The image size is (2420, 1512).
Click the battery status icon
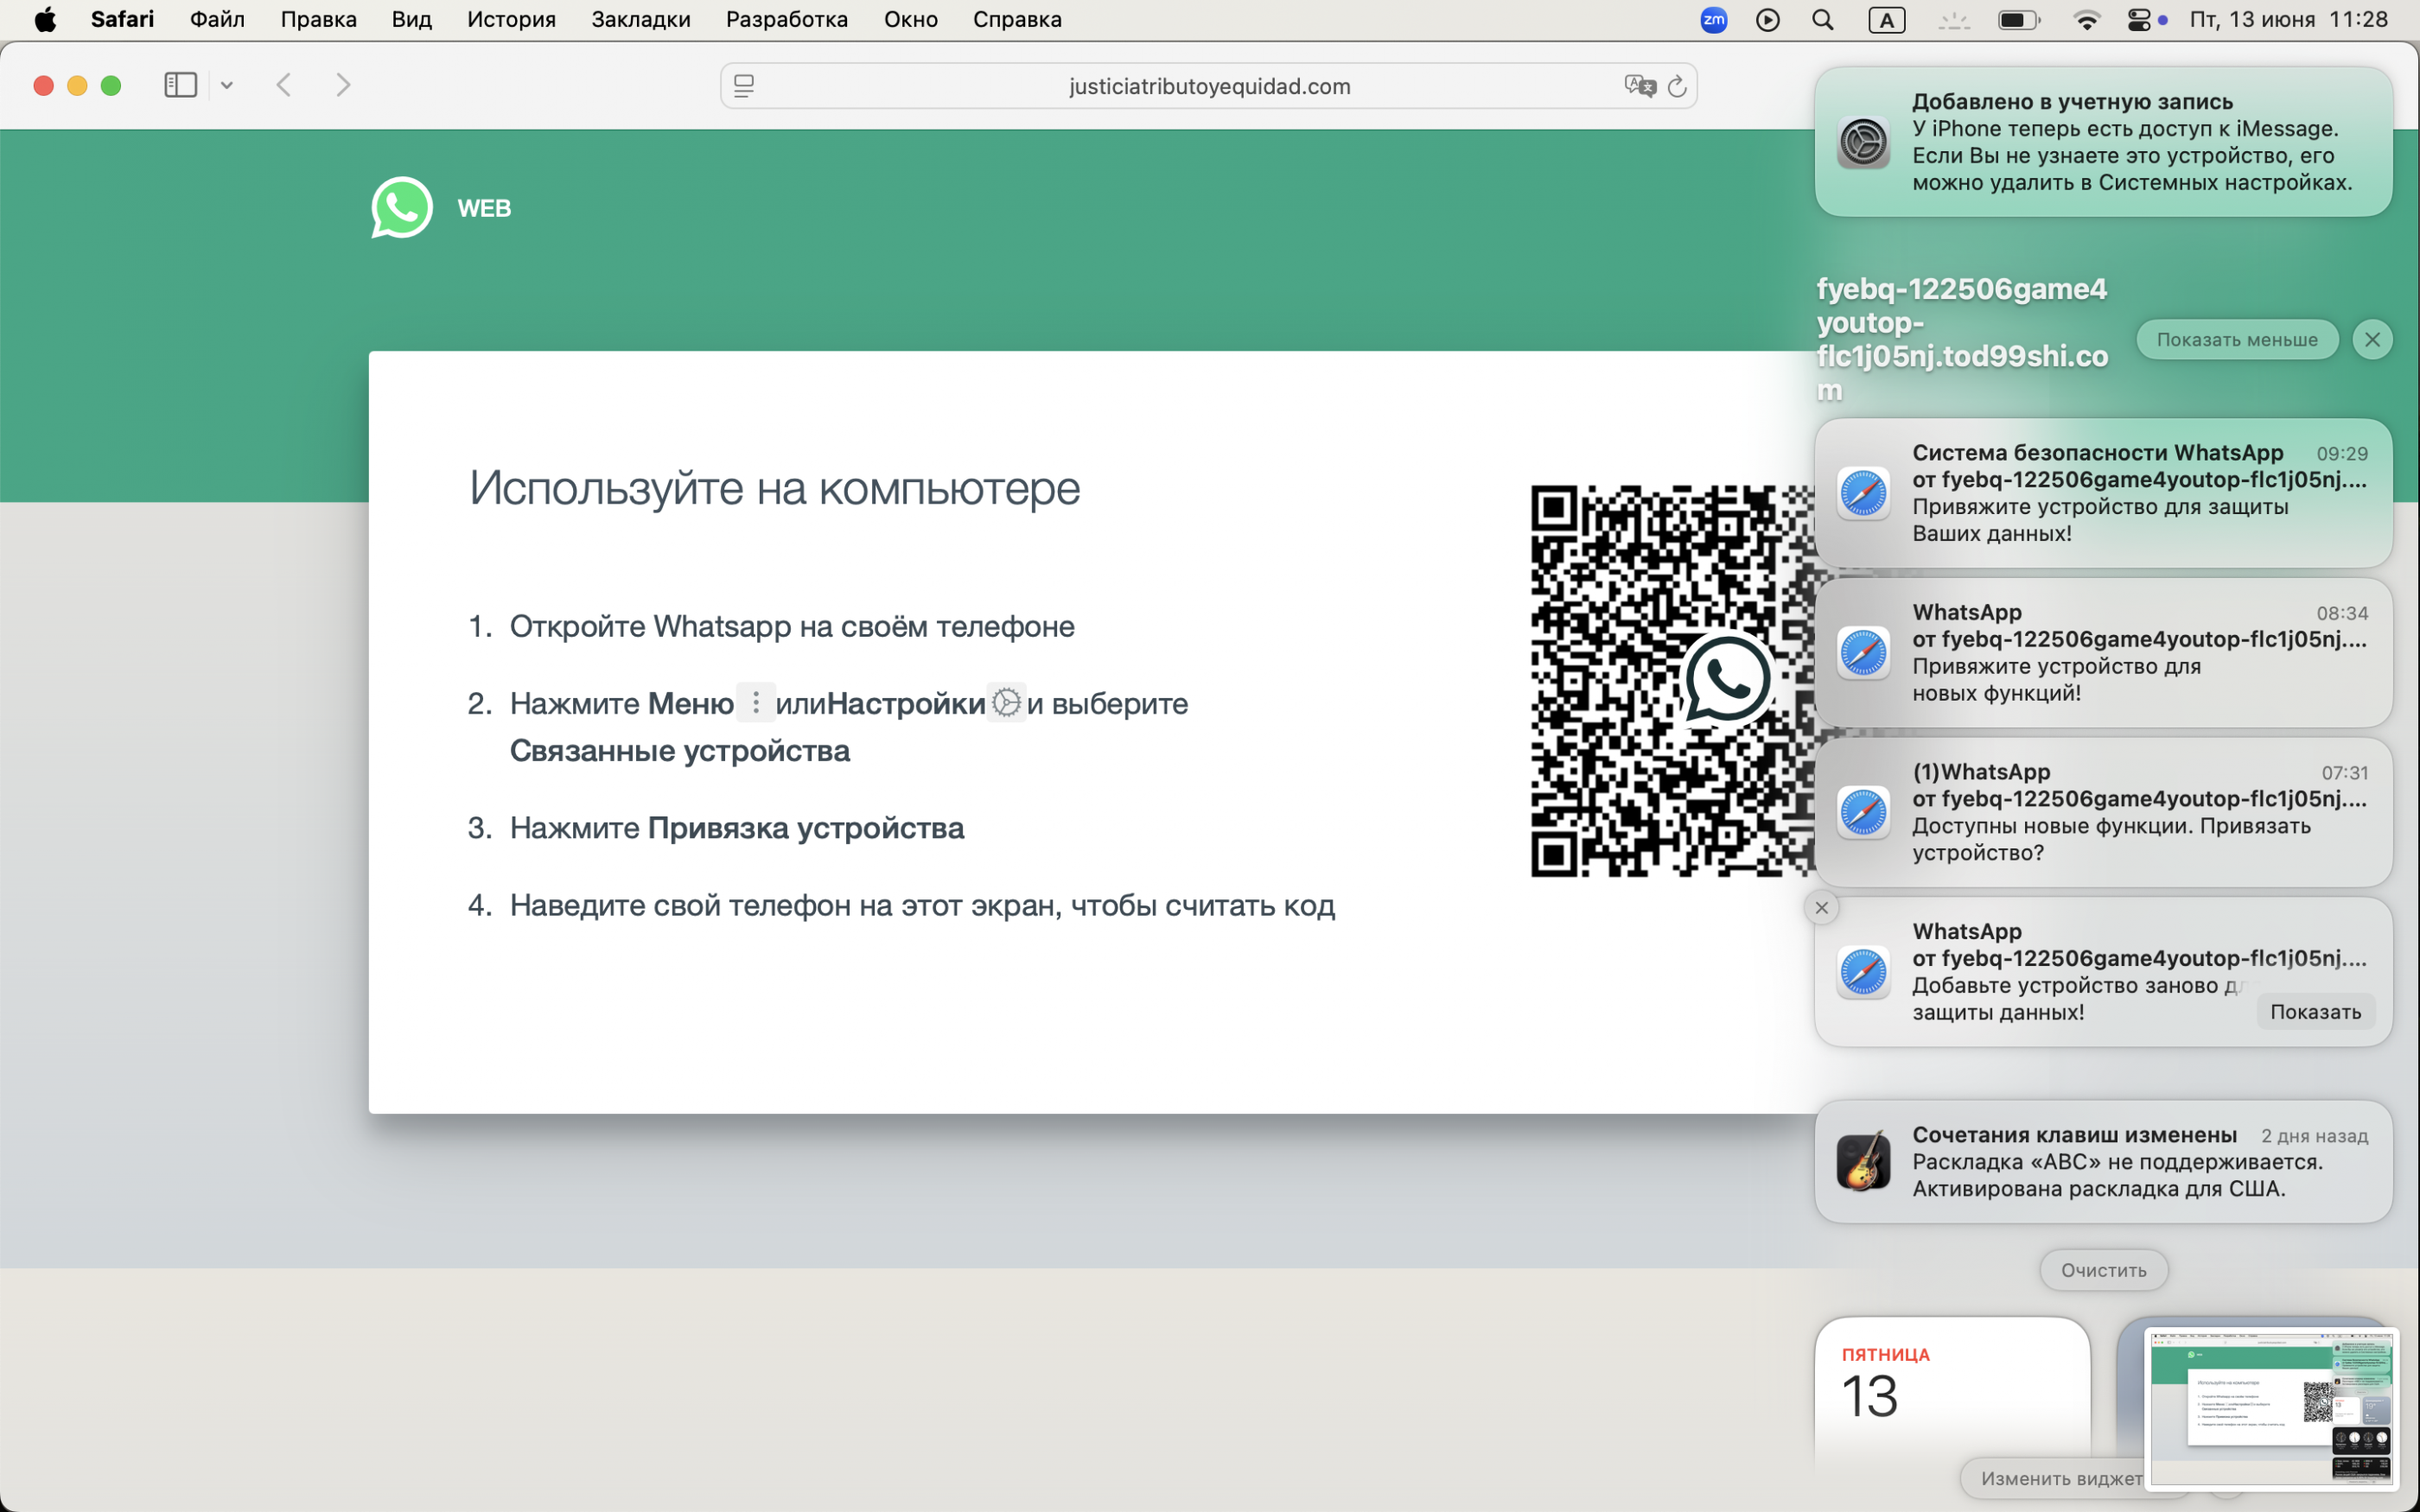point(2018,20)
